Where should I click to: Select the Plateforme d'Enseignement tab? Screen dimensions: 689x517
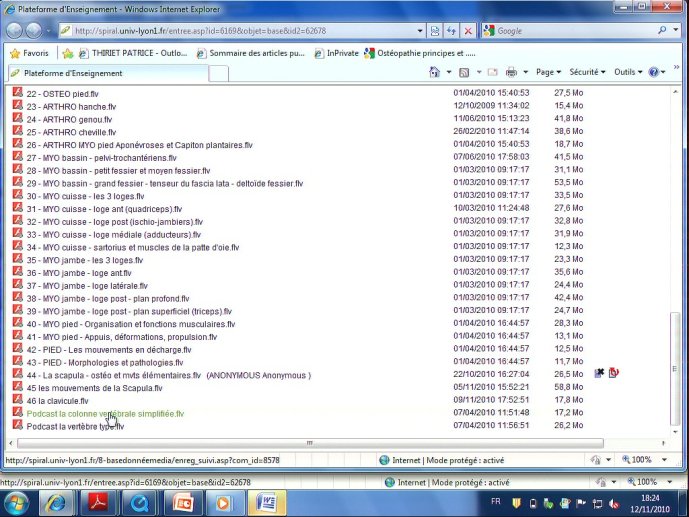[x=108, y=73]
